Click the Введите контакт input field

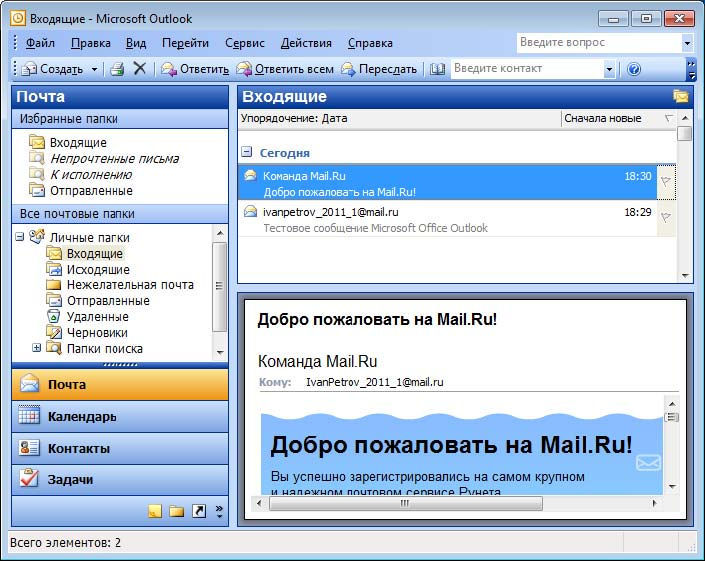[x=527, y=69]
